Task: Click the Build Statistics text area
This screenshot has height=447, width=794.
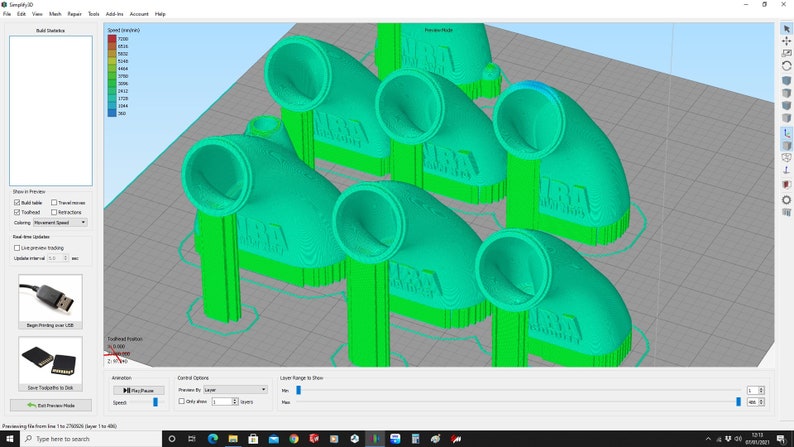Action: 51,110
